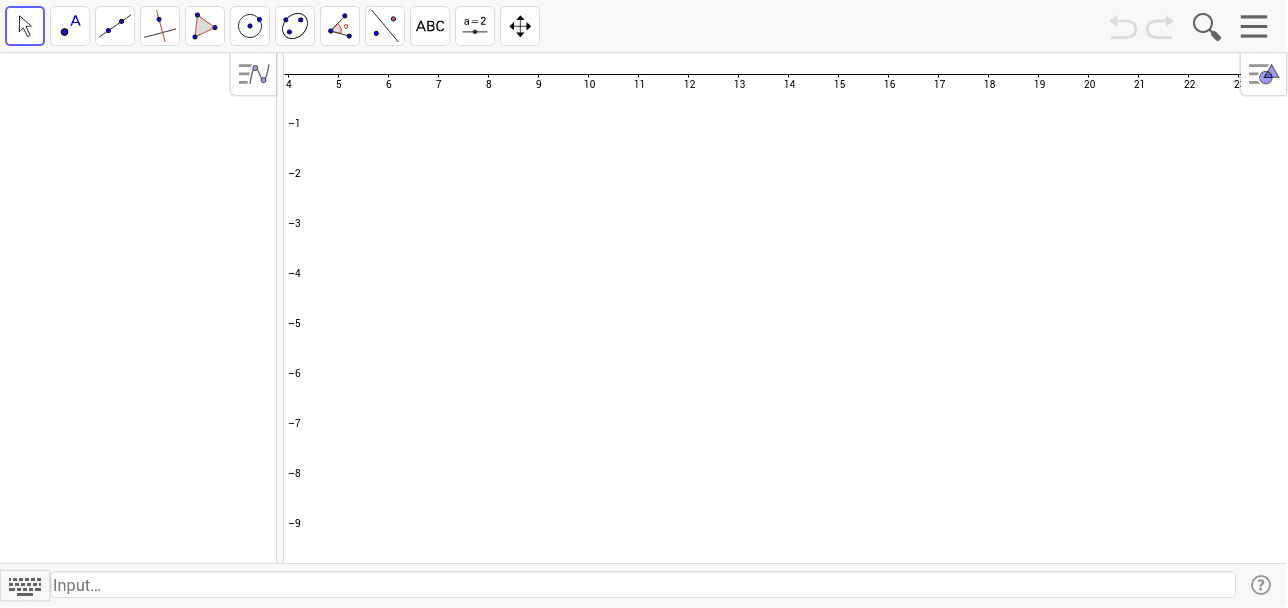Toggle the Algebra view style bar
This screenshot has height=608, width=1288.
click(254, 74)
